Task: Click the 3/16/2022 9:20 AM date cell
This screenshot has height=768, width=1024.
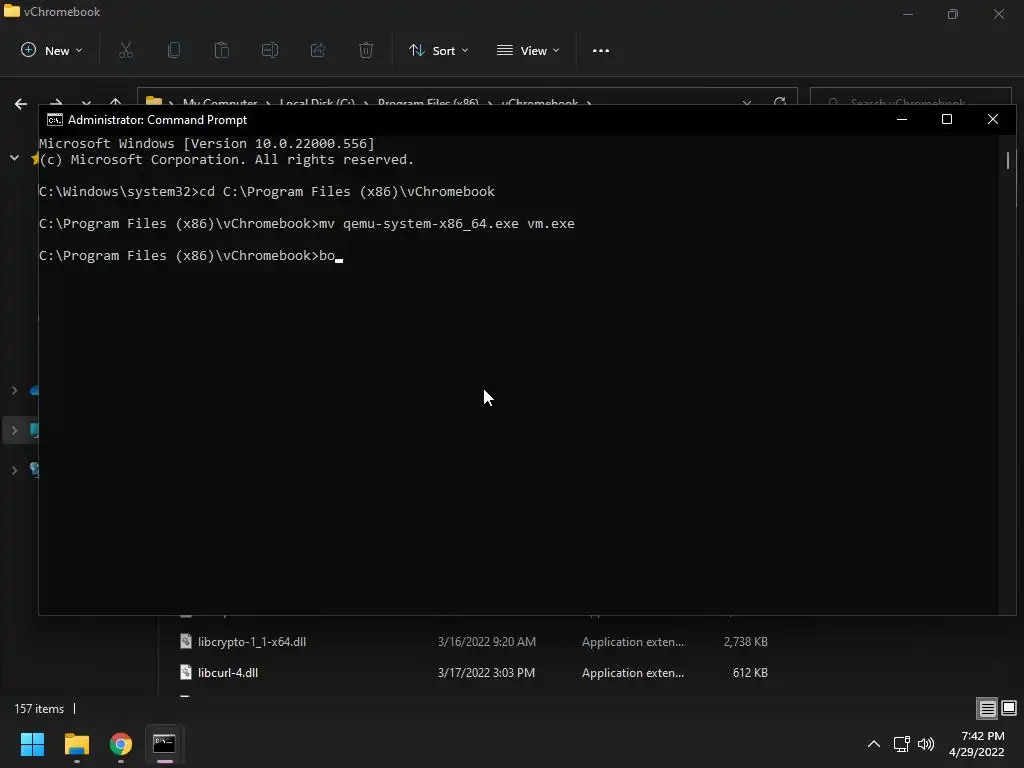Action: point(487,642)
